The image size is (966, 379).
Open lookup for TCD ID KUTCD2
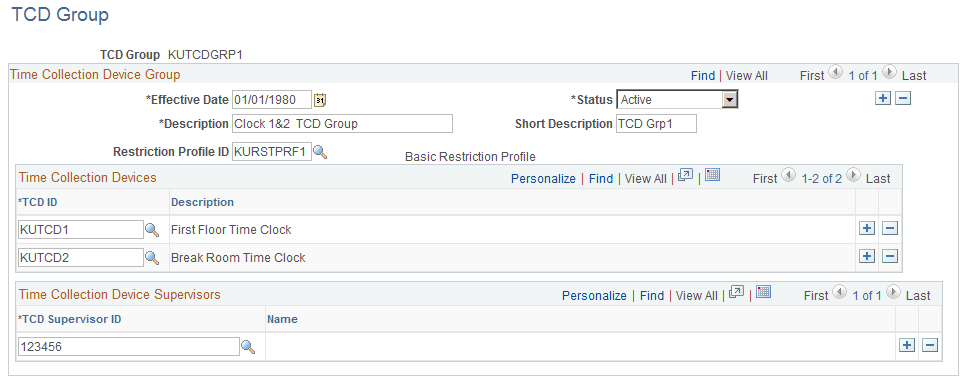(152, 258)
